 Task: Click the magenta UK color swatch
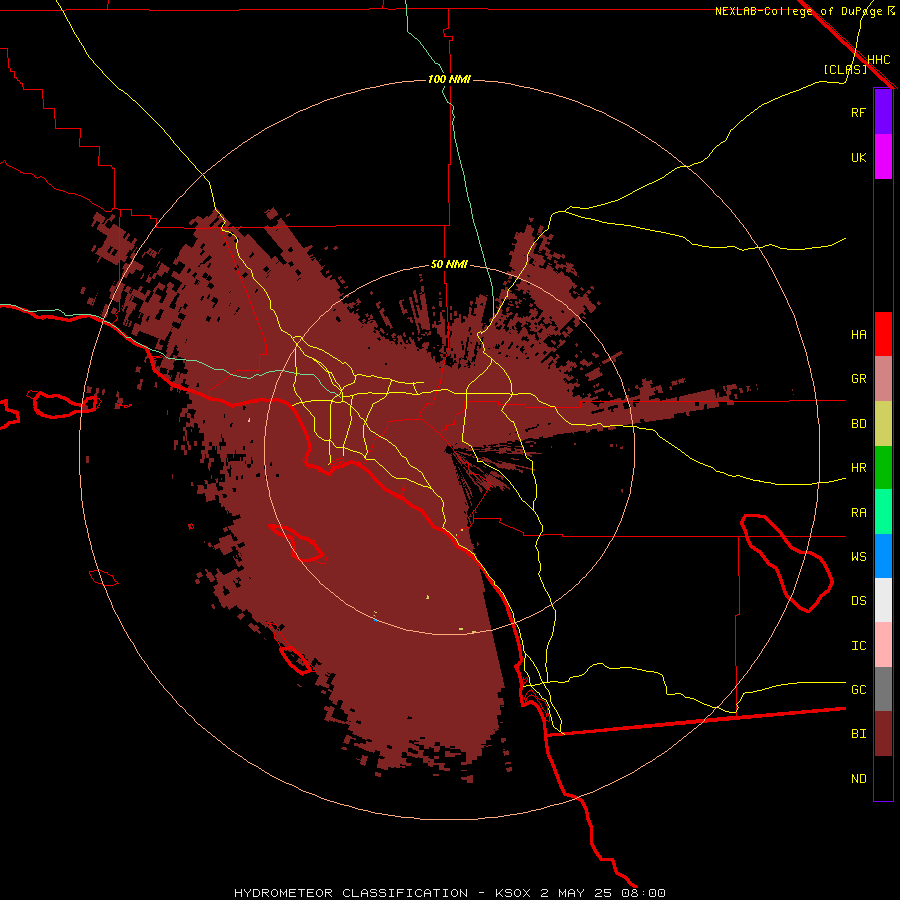tap(883, 157)
